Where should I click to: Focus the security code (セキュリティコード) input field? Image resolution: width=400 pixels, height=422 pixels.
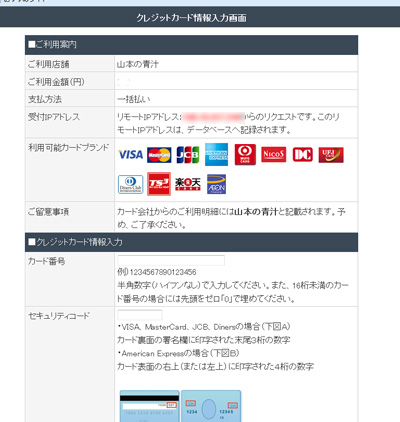(140, 315)
